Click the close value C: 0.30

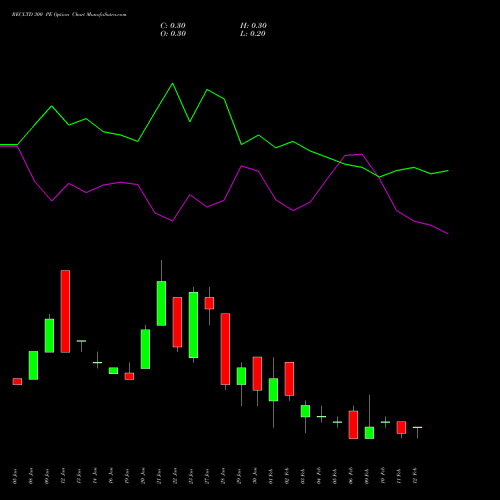(173, 26)
